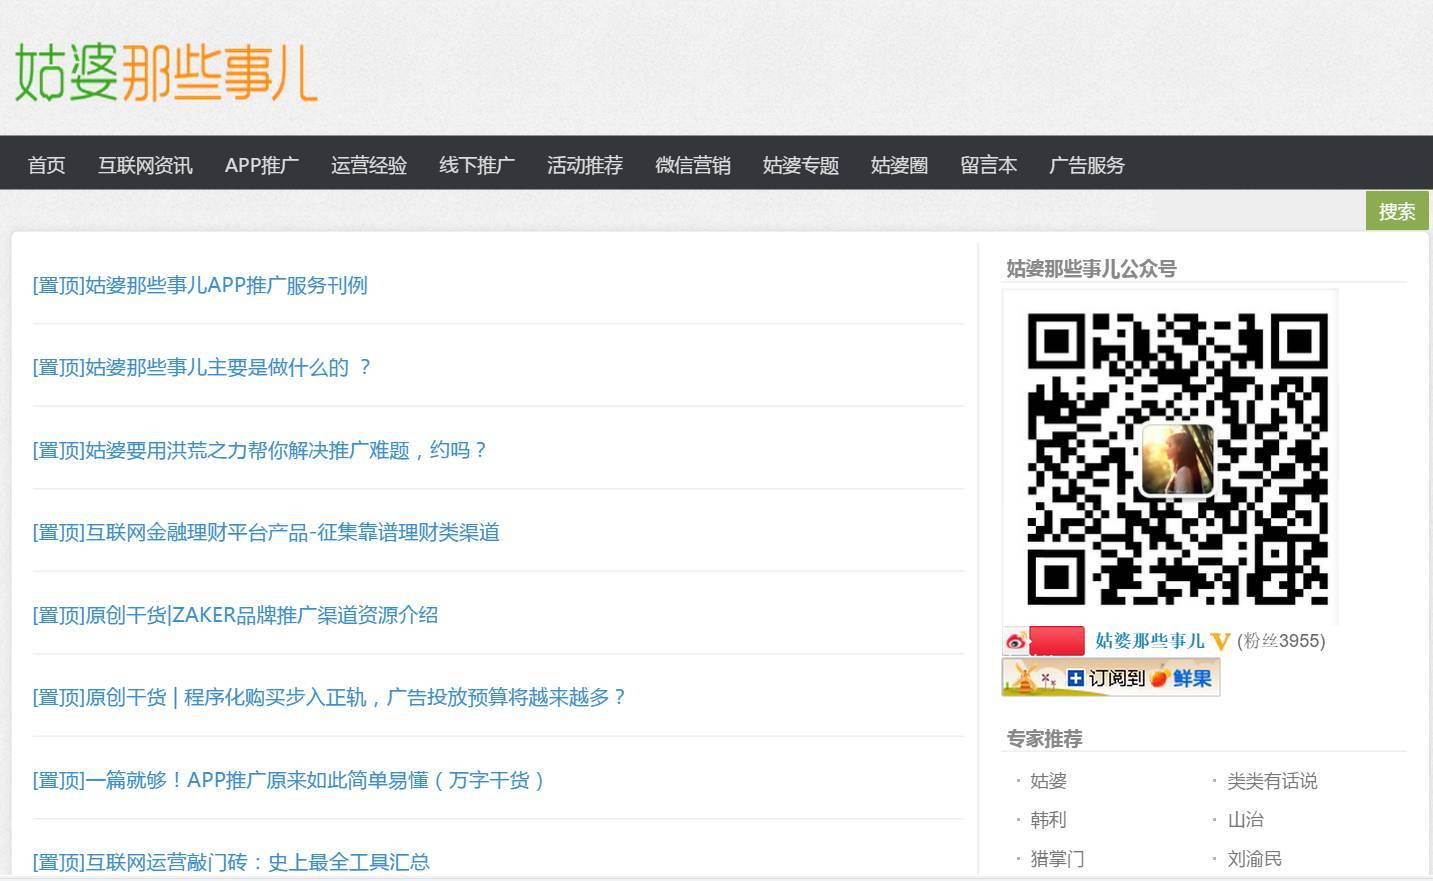Open the 一篇就够！APP推广 article
The image size is (1433, 881).
coord(289,780)
